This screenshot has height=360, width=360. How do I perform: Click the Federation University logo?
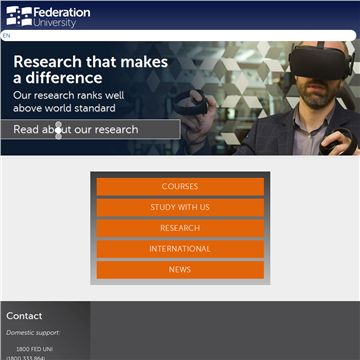click(48, 17)
